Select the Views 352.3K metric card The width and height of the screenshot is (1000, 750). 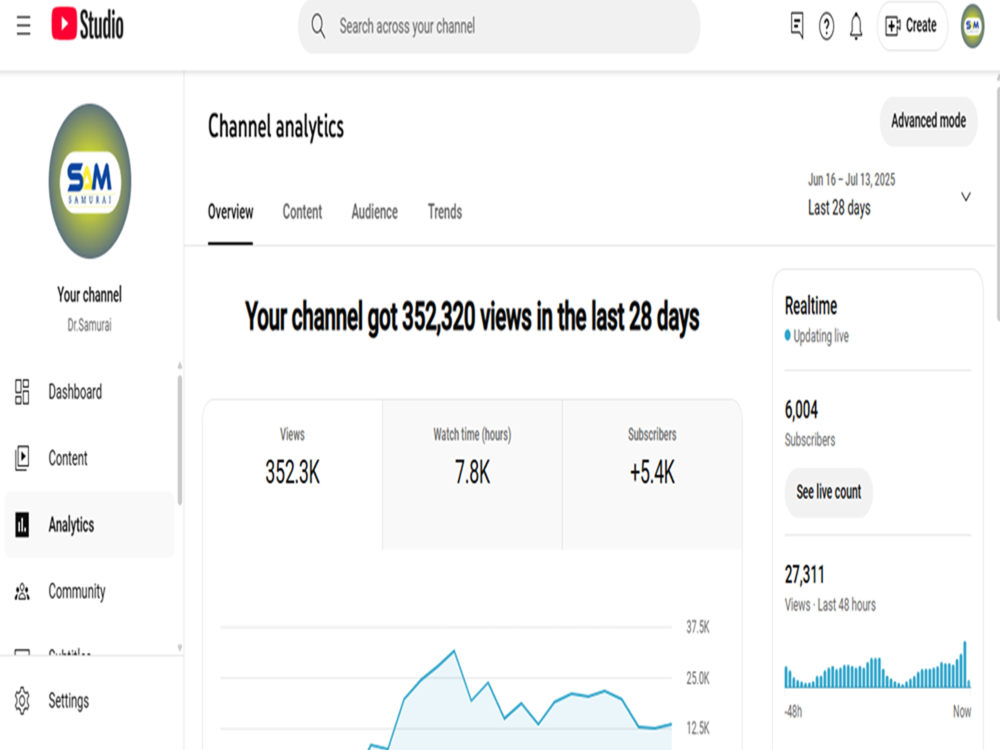(x=293, y=474)
